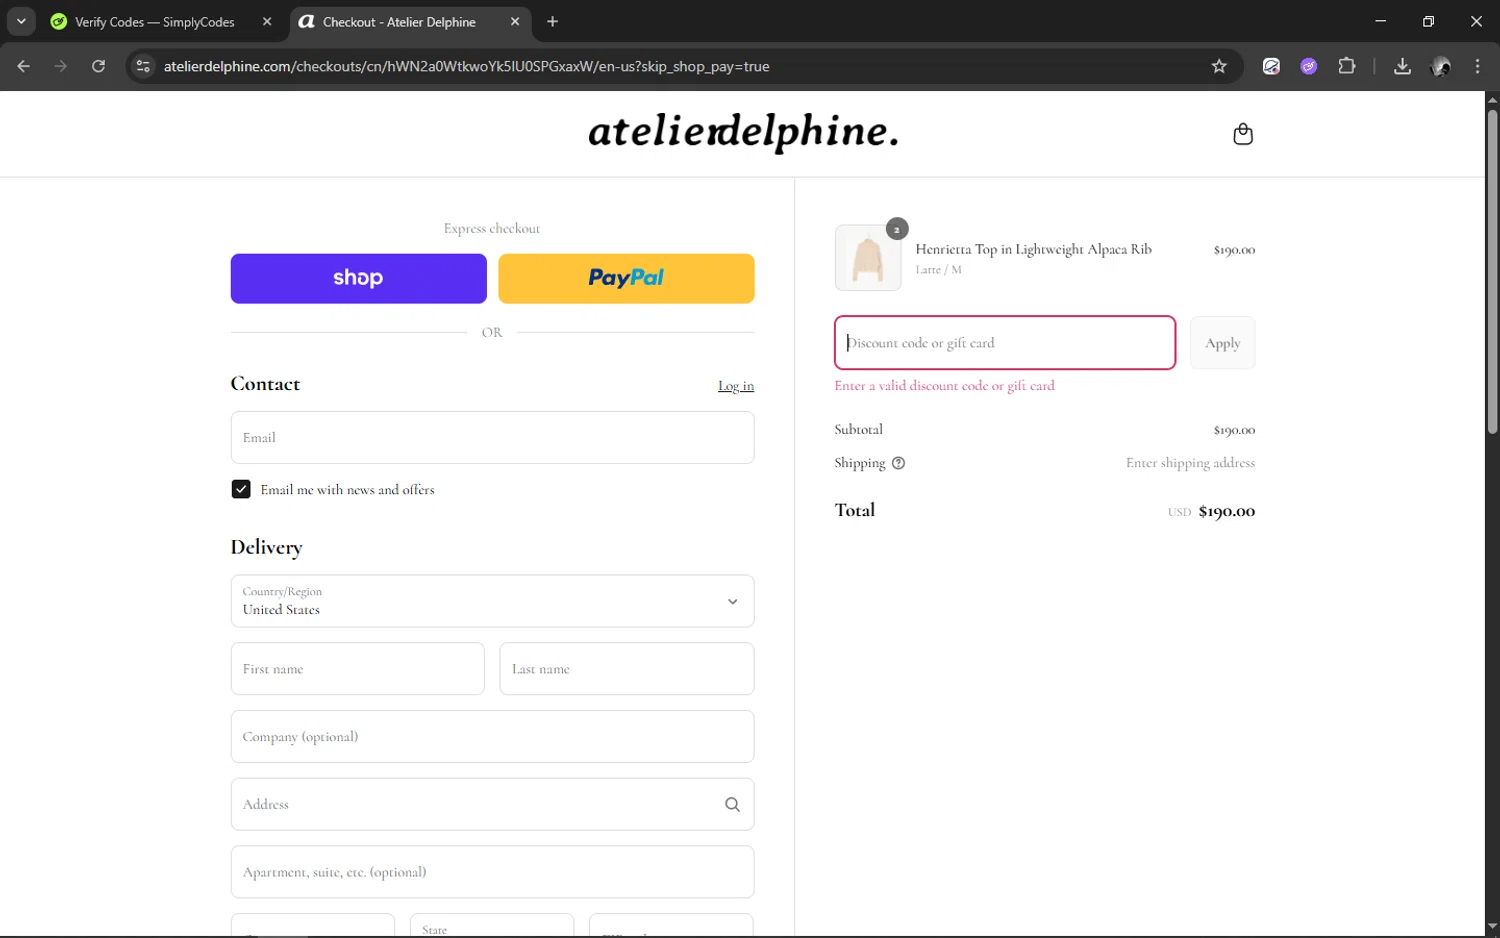Click the bold total amount $190.00
This screenshot has width=1500, height=938.
pyautogui.click(x=1227, y=511)
